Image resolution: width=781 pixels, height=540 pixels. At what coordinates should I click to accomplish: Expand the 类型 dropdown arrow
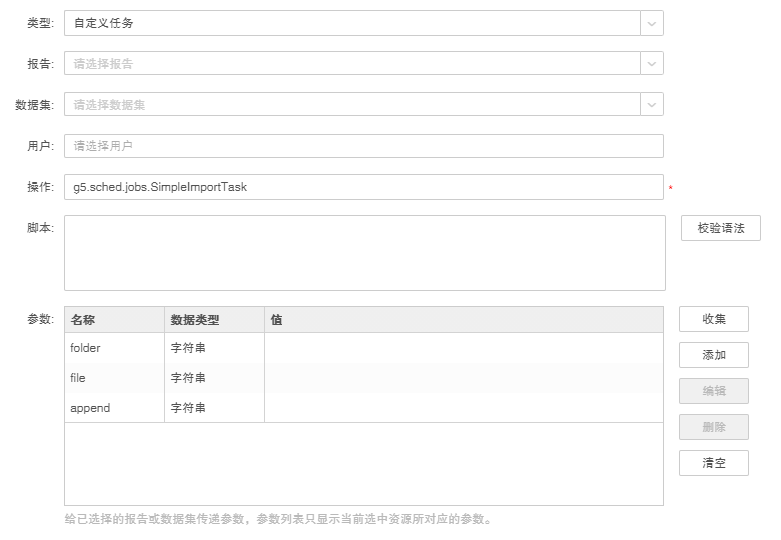click(652, 23)
